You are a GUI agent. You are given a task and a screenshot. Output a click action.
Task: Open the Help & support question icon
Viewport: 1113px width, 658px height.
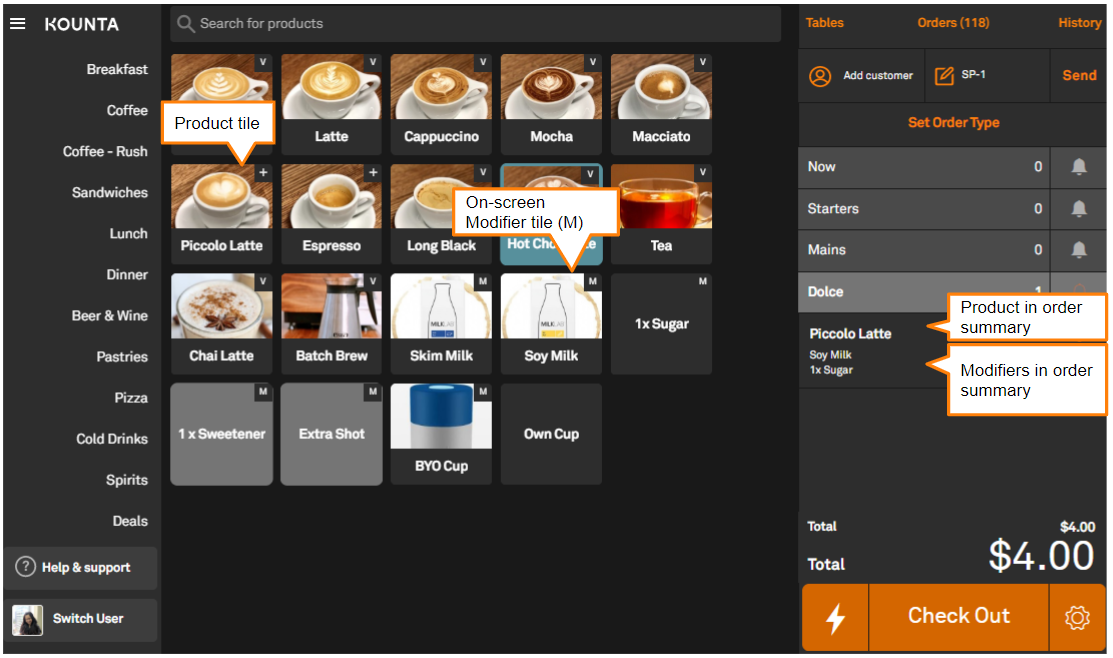(26, 567)
